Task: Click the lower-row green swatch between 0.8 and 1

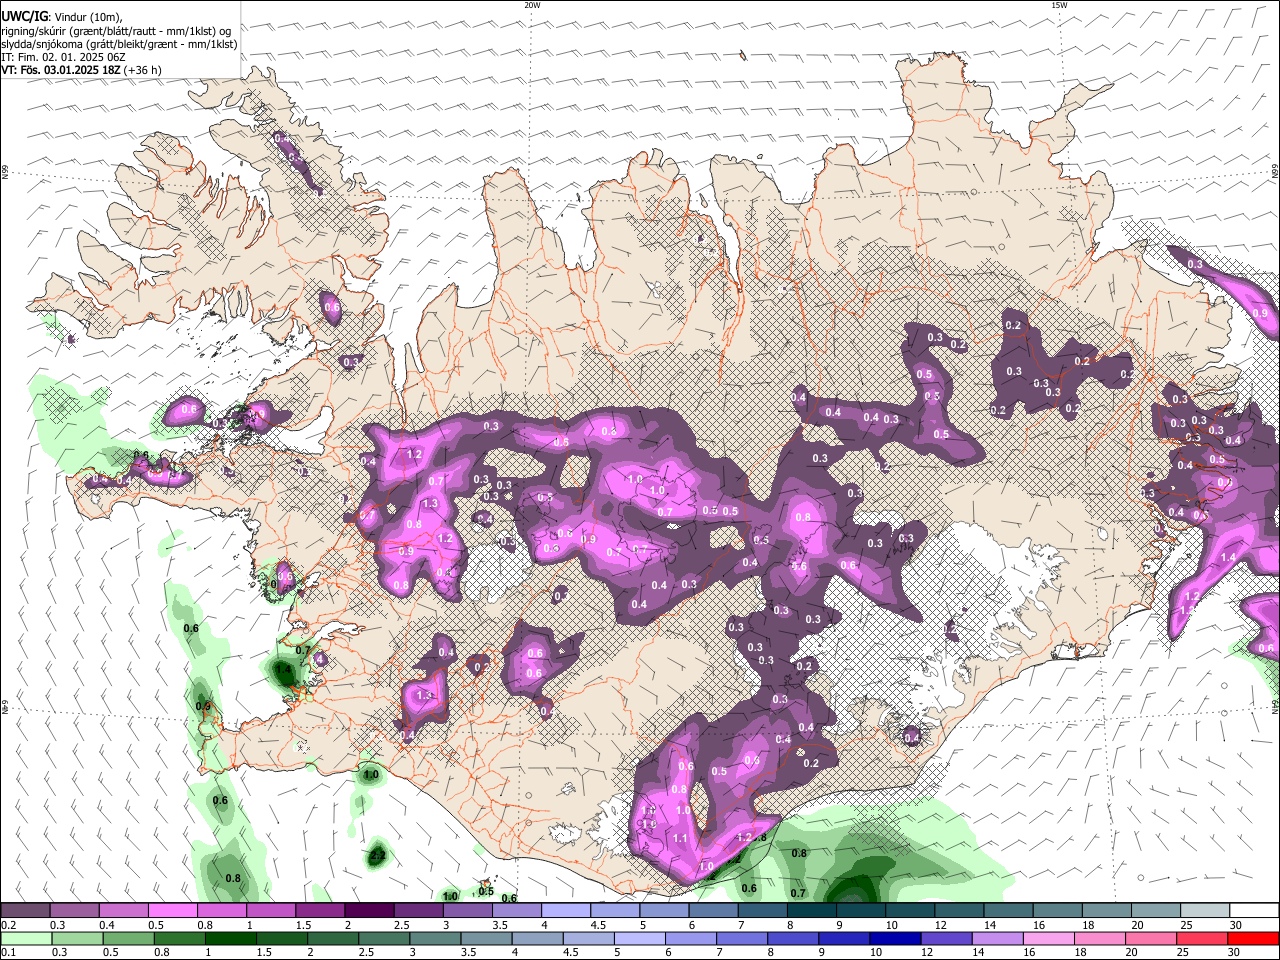Action: (x=180, y=938)
